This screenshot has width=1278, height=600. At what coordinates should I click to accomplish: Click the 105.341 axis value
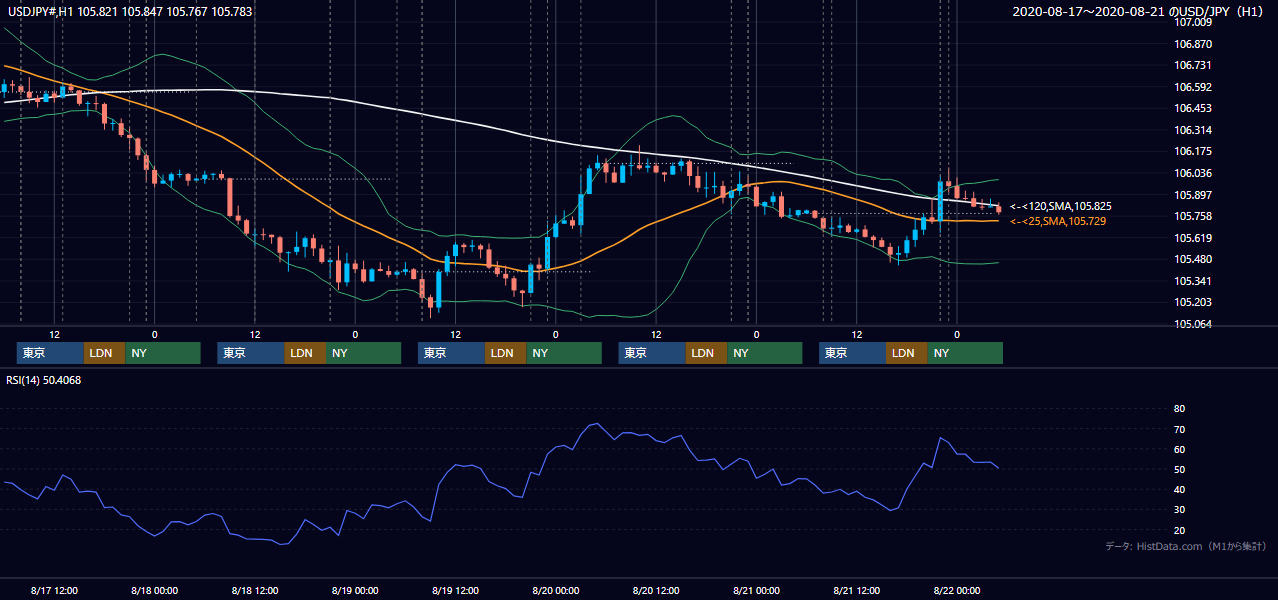click(x=1193, y=281)
